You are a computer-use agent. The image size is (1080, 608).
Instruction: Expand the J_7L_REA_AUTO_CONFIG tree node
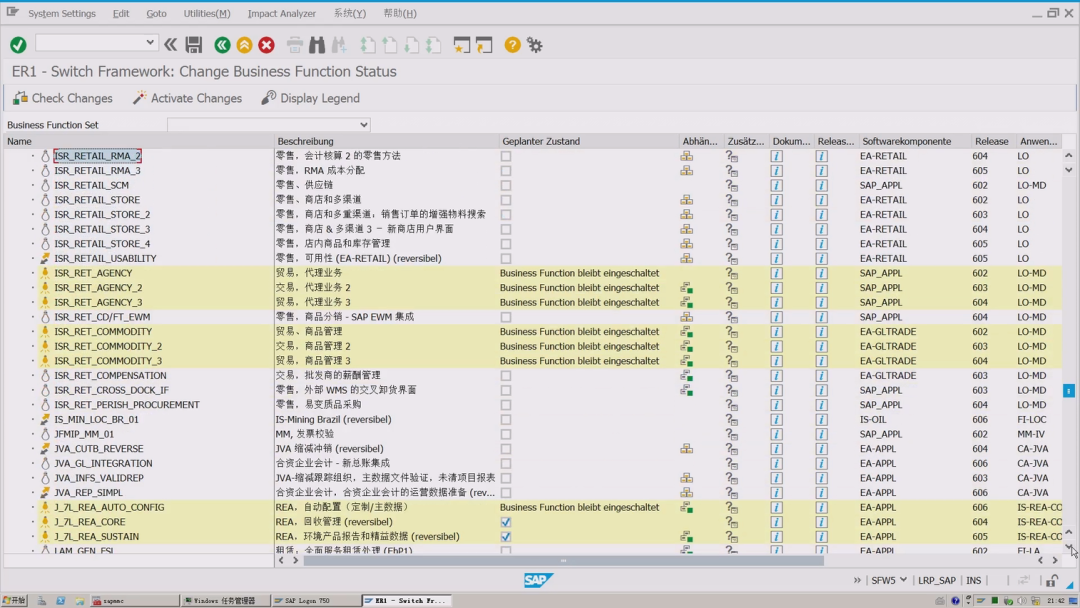click(x=32, y=507)
